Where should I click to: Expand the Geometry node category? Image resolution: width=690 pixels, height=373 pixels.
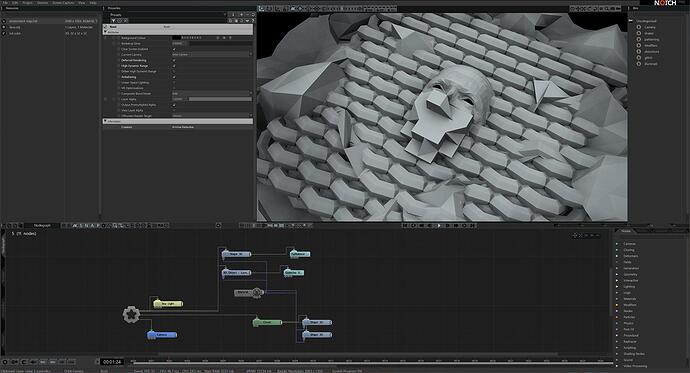(x=617, y=274)
